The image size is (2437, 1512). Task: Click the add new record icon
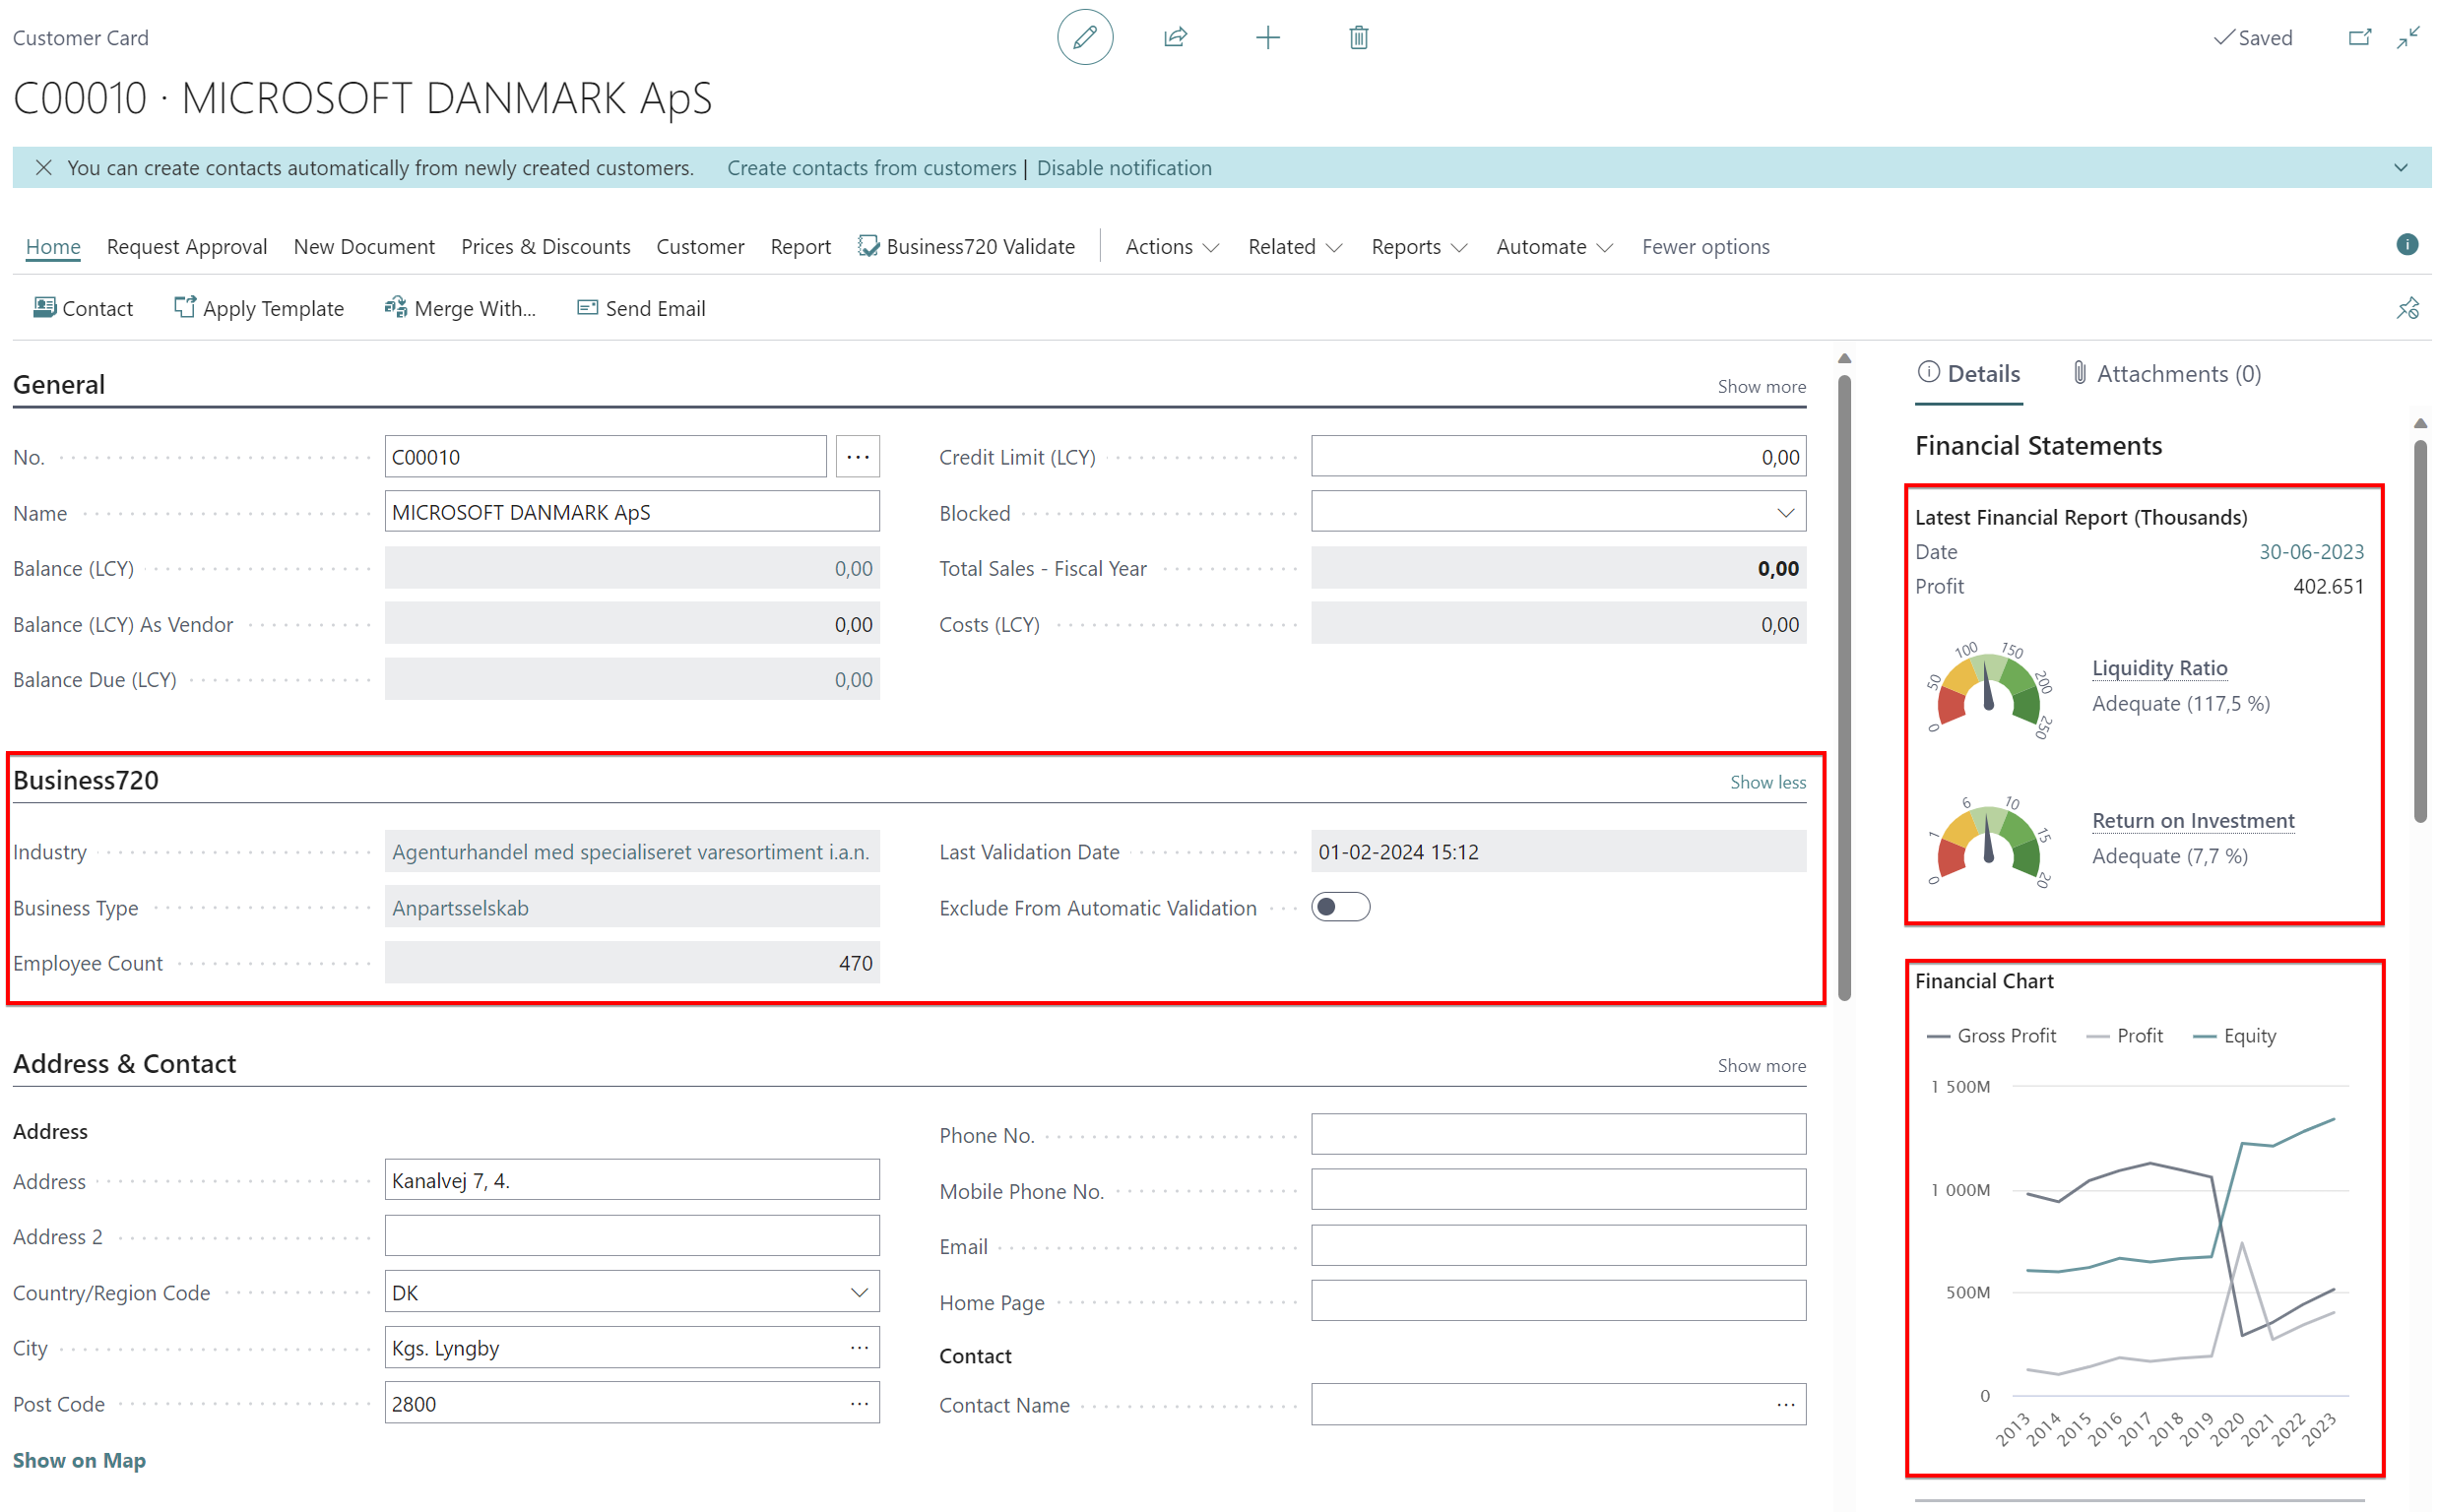click(1266, 38)
